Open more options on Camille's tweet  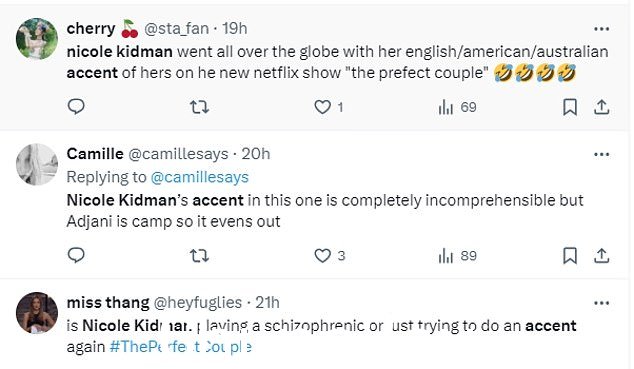pyautogui.click(x=601, y=154)
